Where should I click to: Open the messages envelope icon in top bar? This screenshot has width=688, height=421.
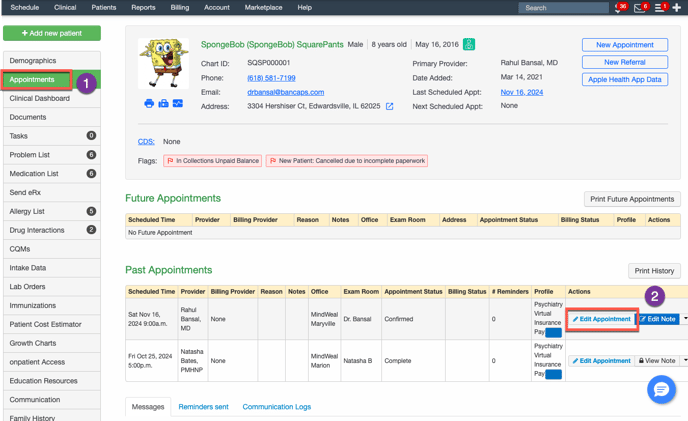click(x=640, y=8)
